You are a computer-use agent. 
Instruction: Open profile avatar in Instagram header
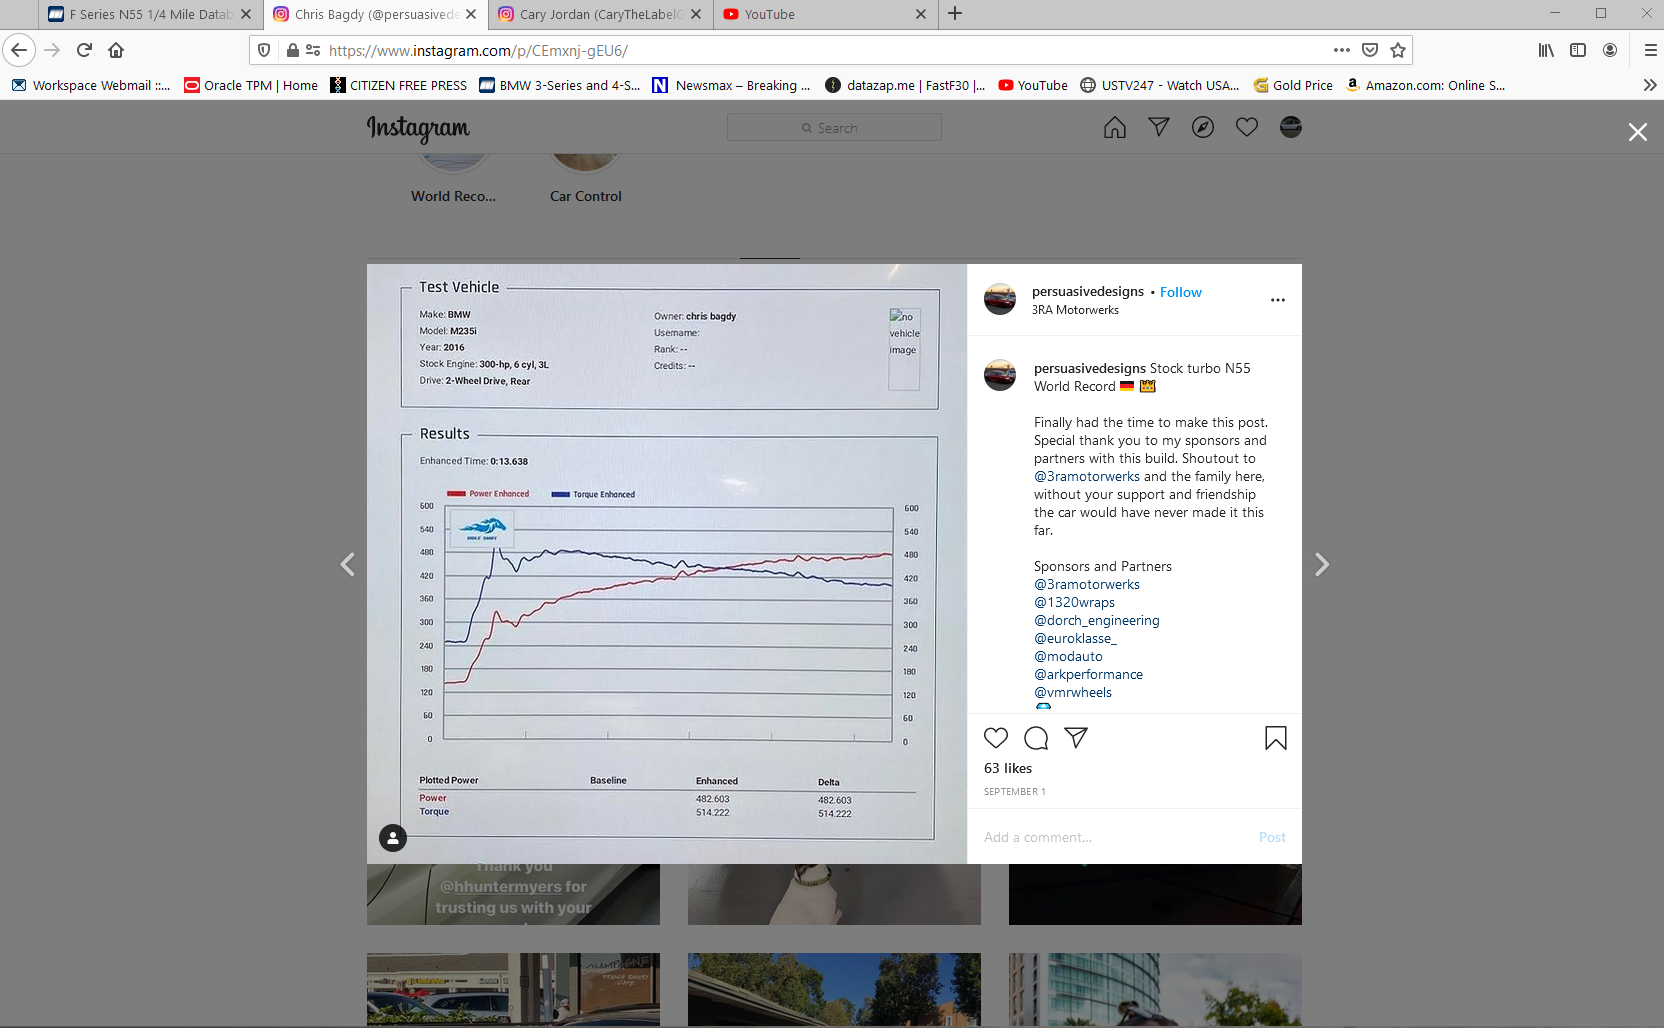[1291, 127]
